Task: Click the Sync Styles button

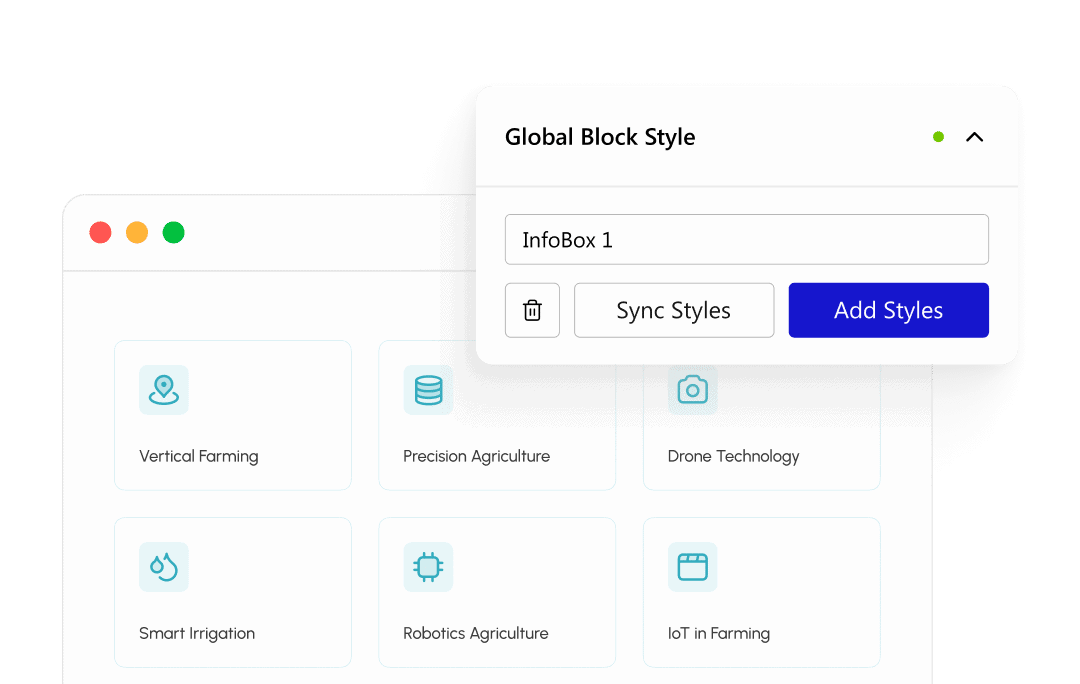Action: point(674,310)
